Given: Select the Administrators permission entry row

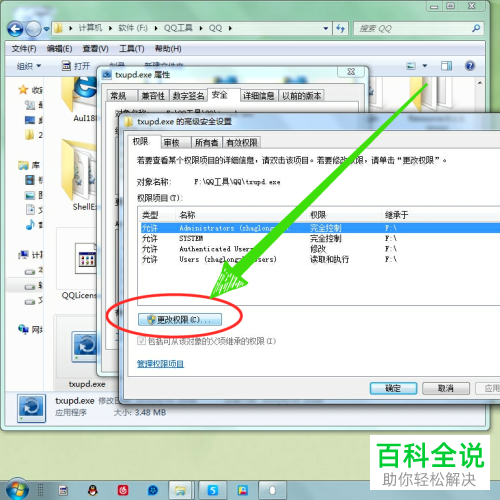Looking at the screenshot, I should pos(320,228).
